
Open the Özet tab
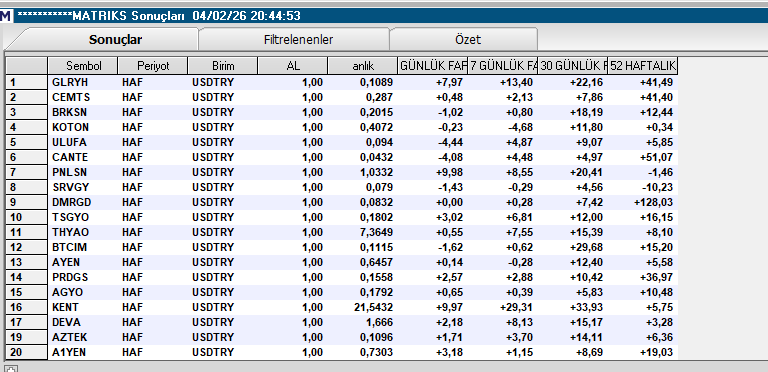tap(468, 40)
